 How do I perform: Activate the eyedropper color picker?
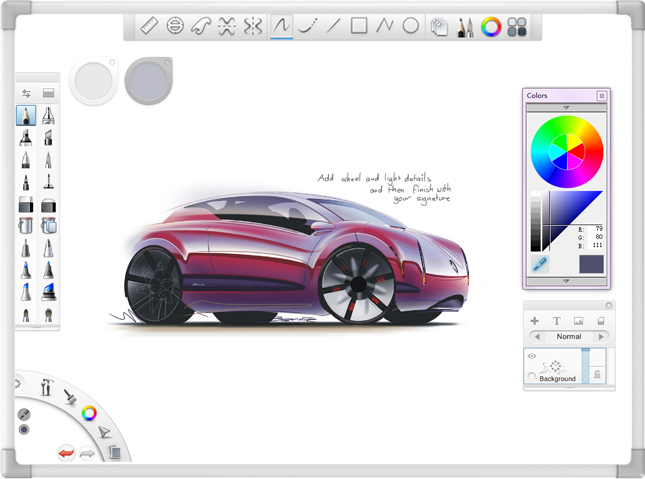tap(539, 264)
